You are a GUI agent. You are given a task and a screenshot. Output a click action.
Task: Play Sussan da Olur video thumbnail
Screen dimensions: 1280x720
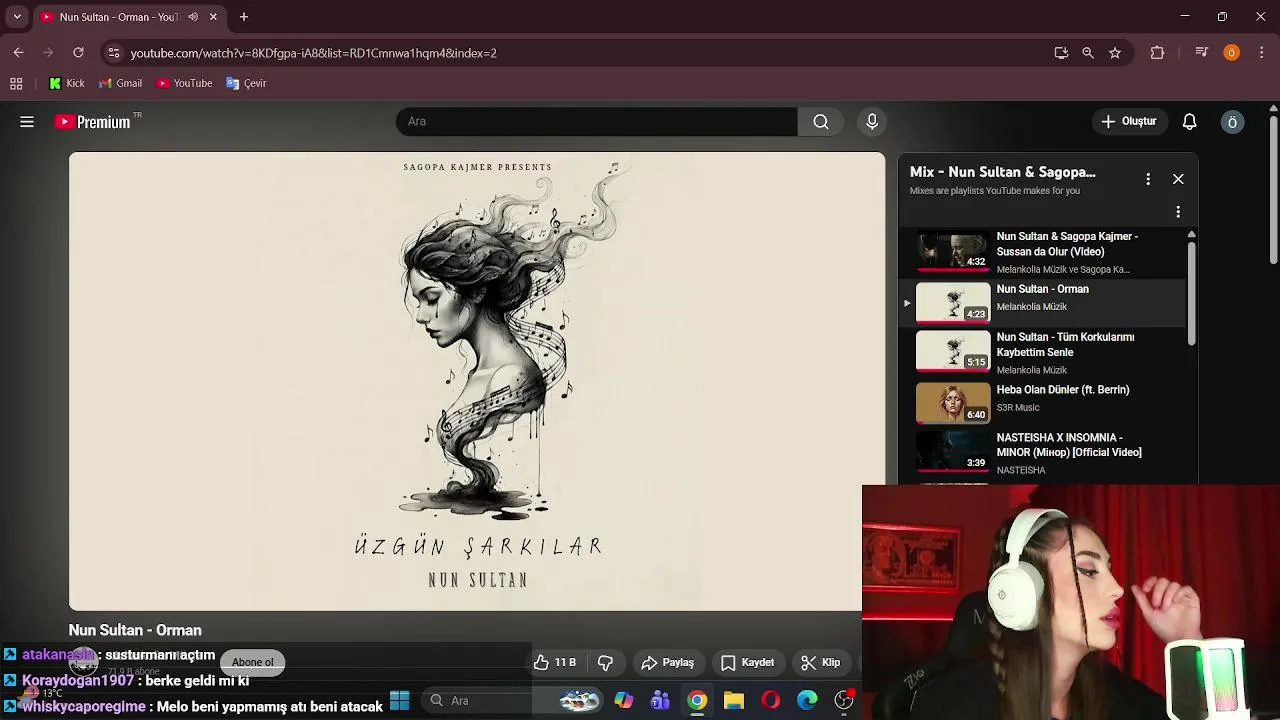click(x=953, y=252)
